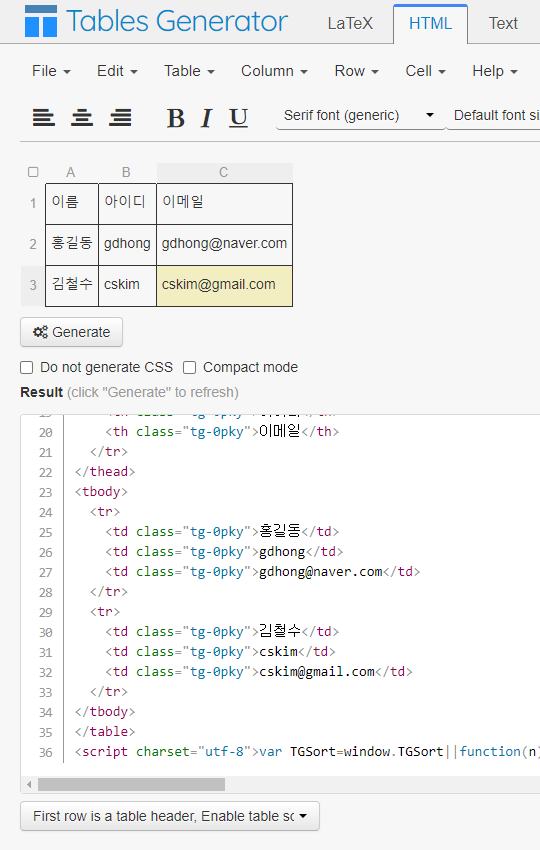This screenshot has height=850, width=540.
Task: Check the select-all table checkbox
Action: click(33, 172)
